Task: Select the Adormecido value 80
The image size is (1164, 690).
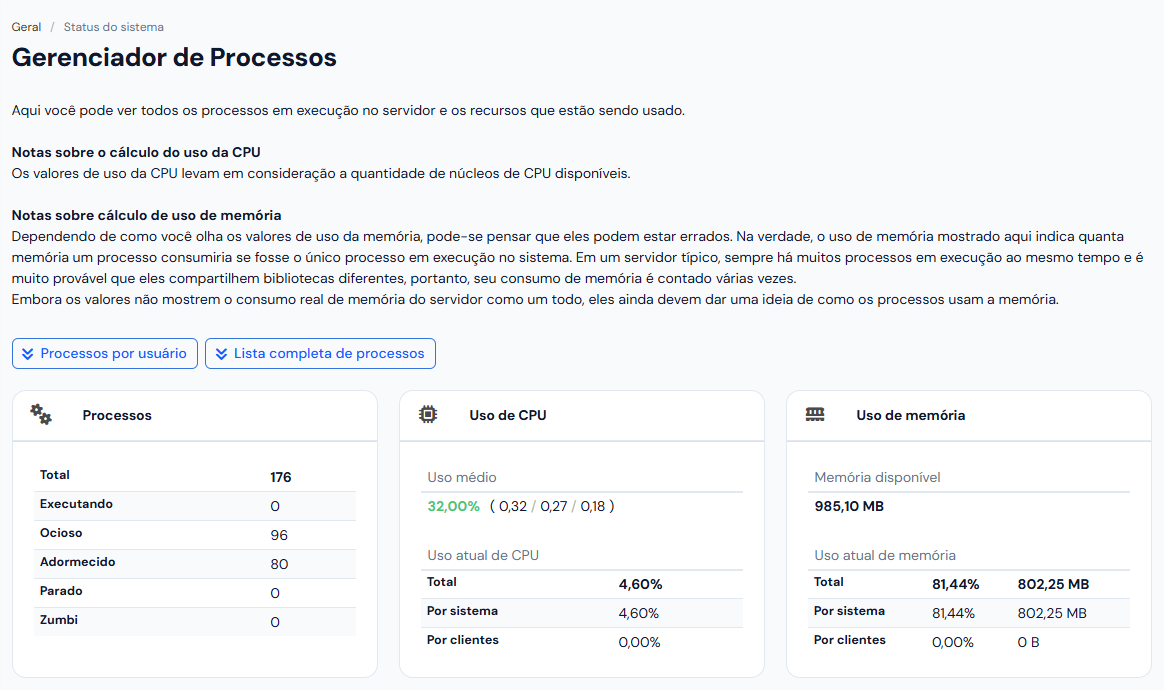Action: pyautogui.click(x=279, y=564)
